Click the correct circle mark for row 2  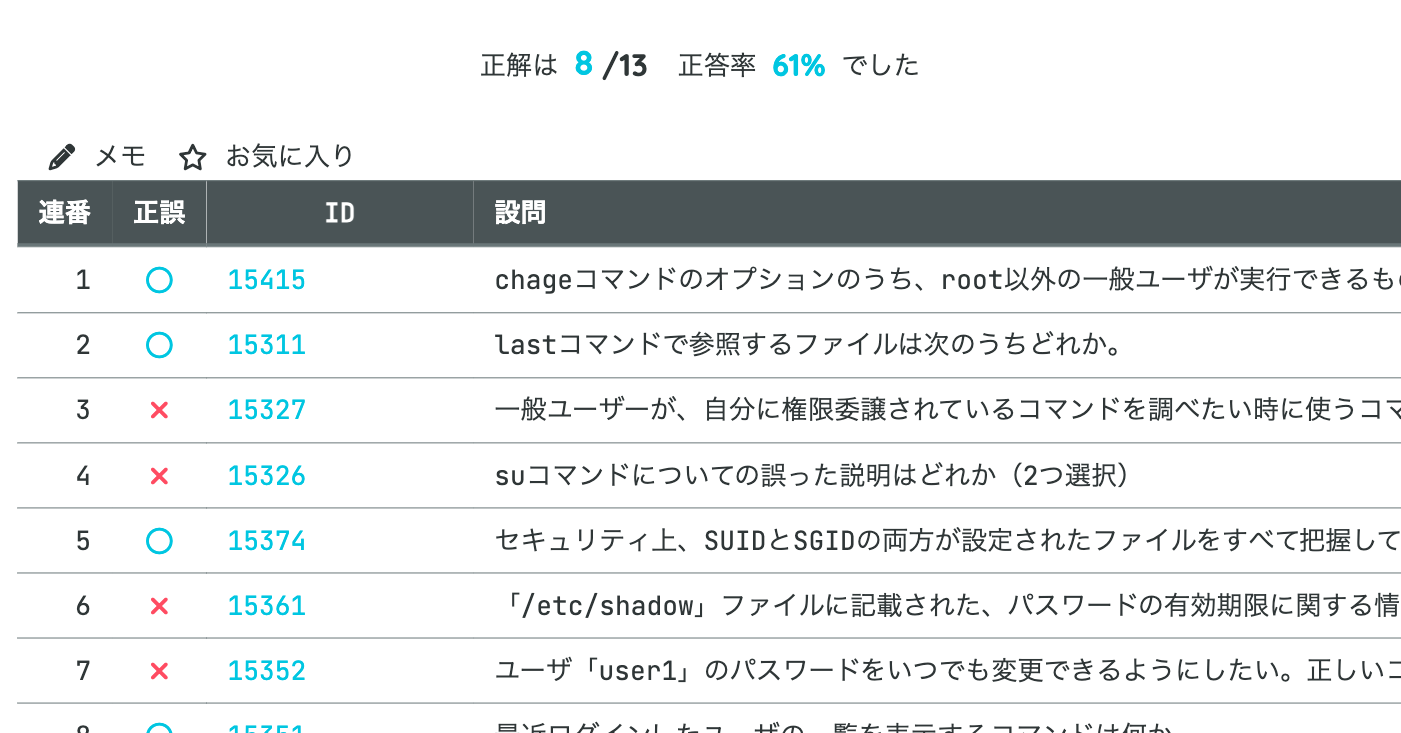pos(159,345)
